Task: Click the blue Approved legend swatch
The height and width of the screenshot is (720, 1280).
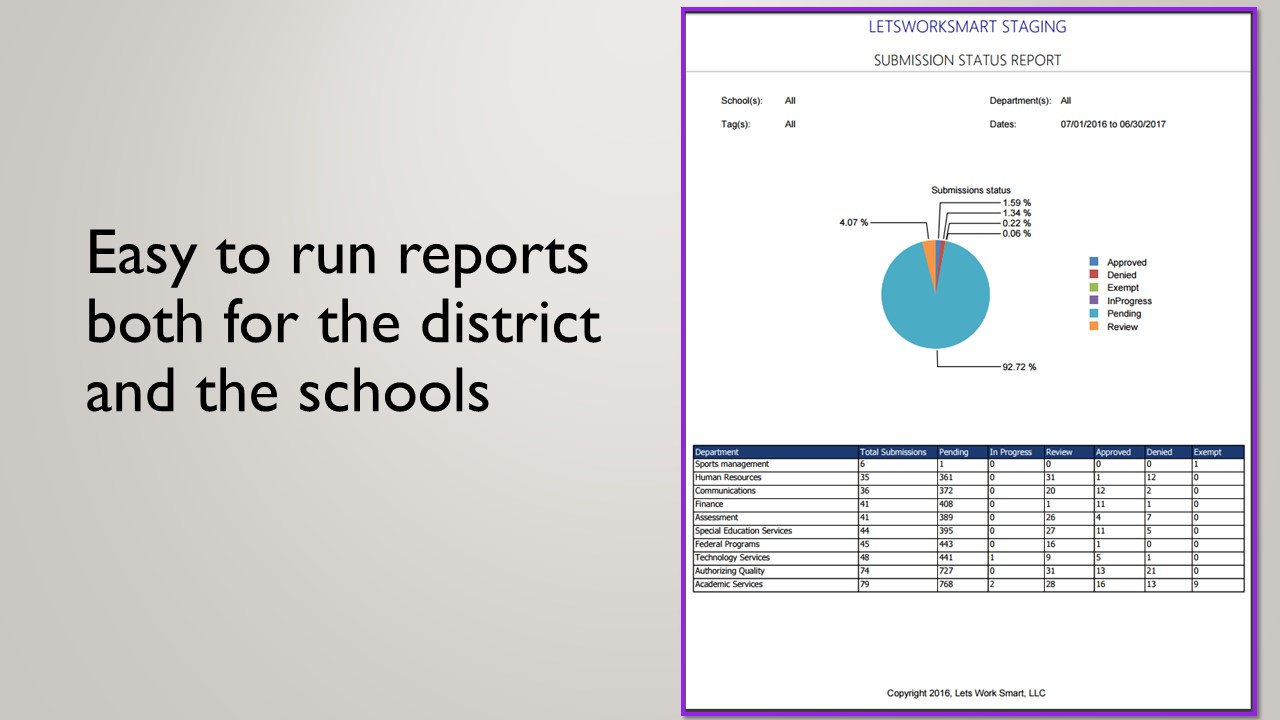Action: (x=1094, y=262)
